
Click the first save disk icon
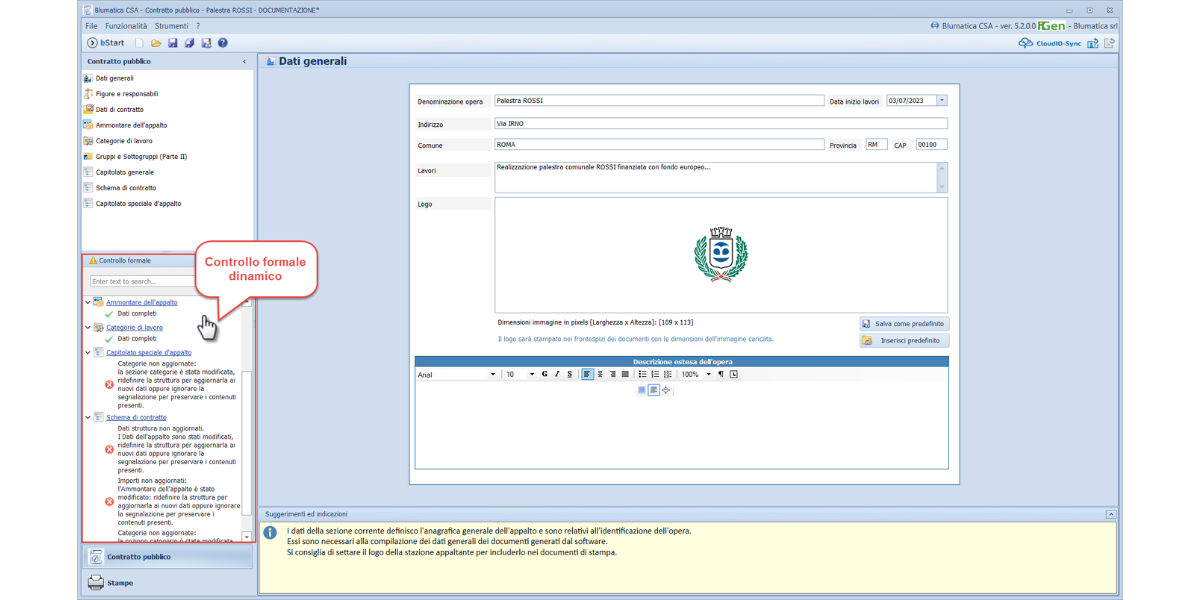pos(172,43)
